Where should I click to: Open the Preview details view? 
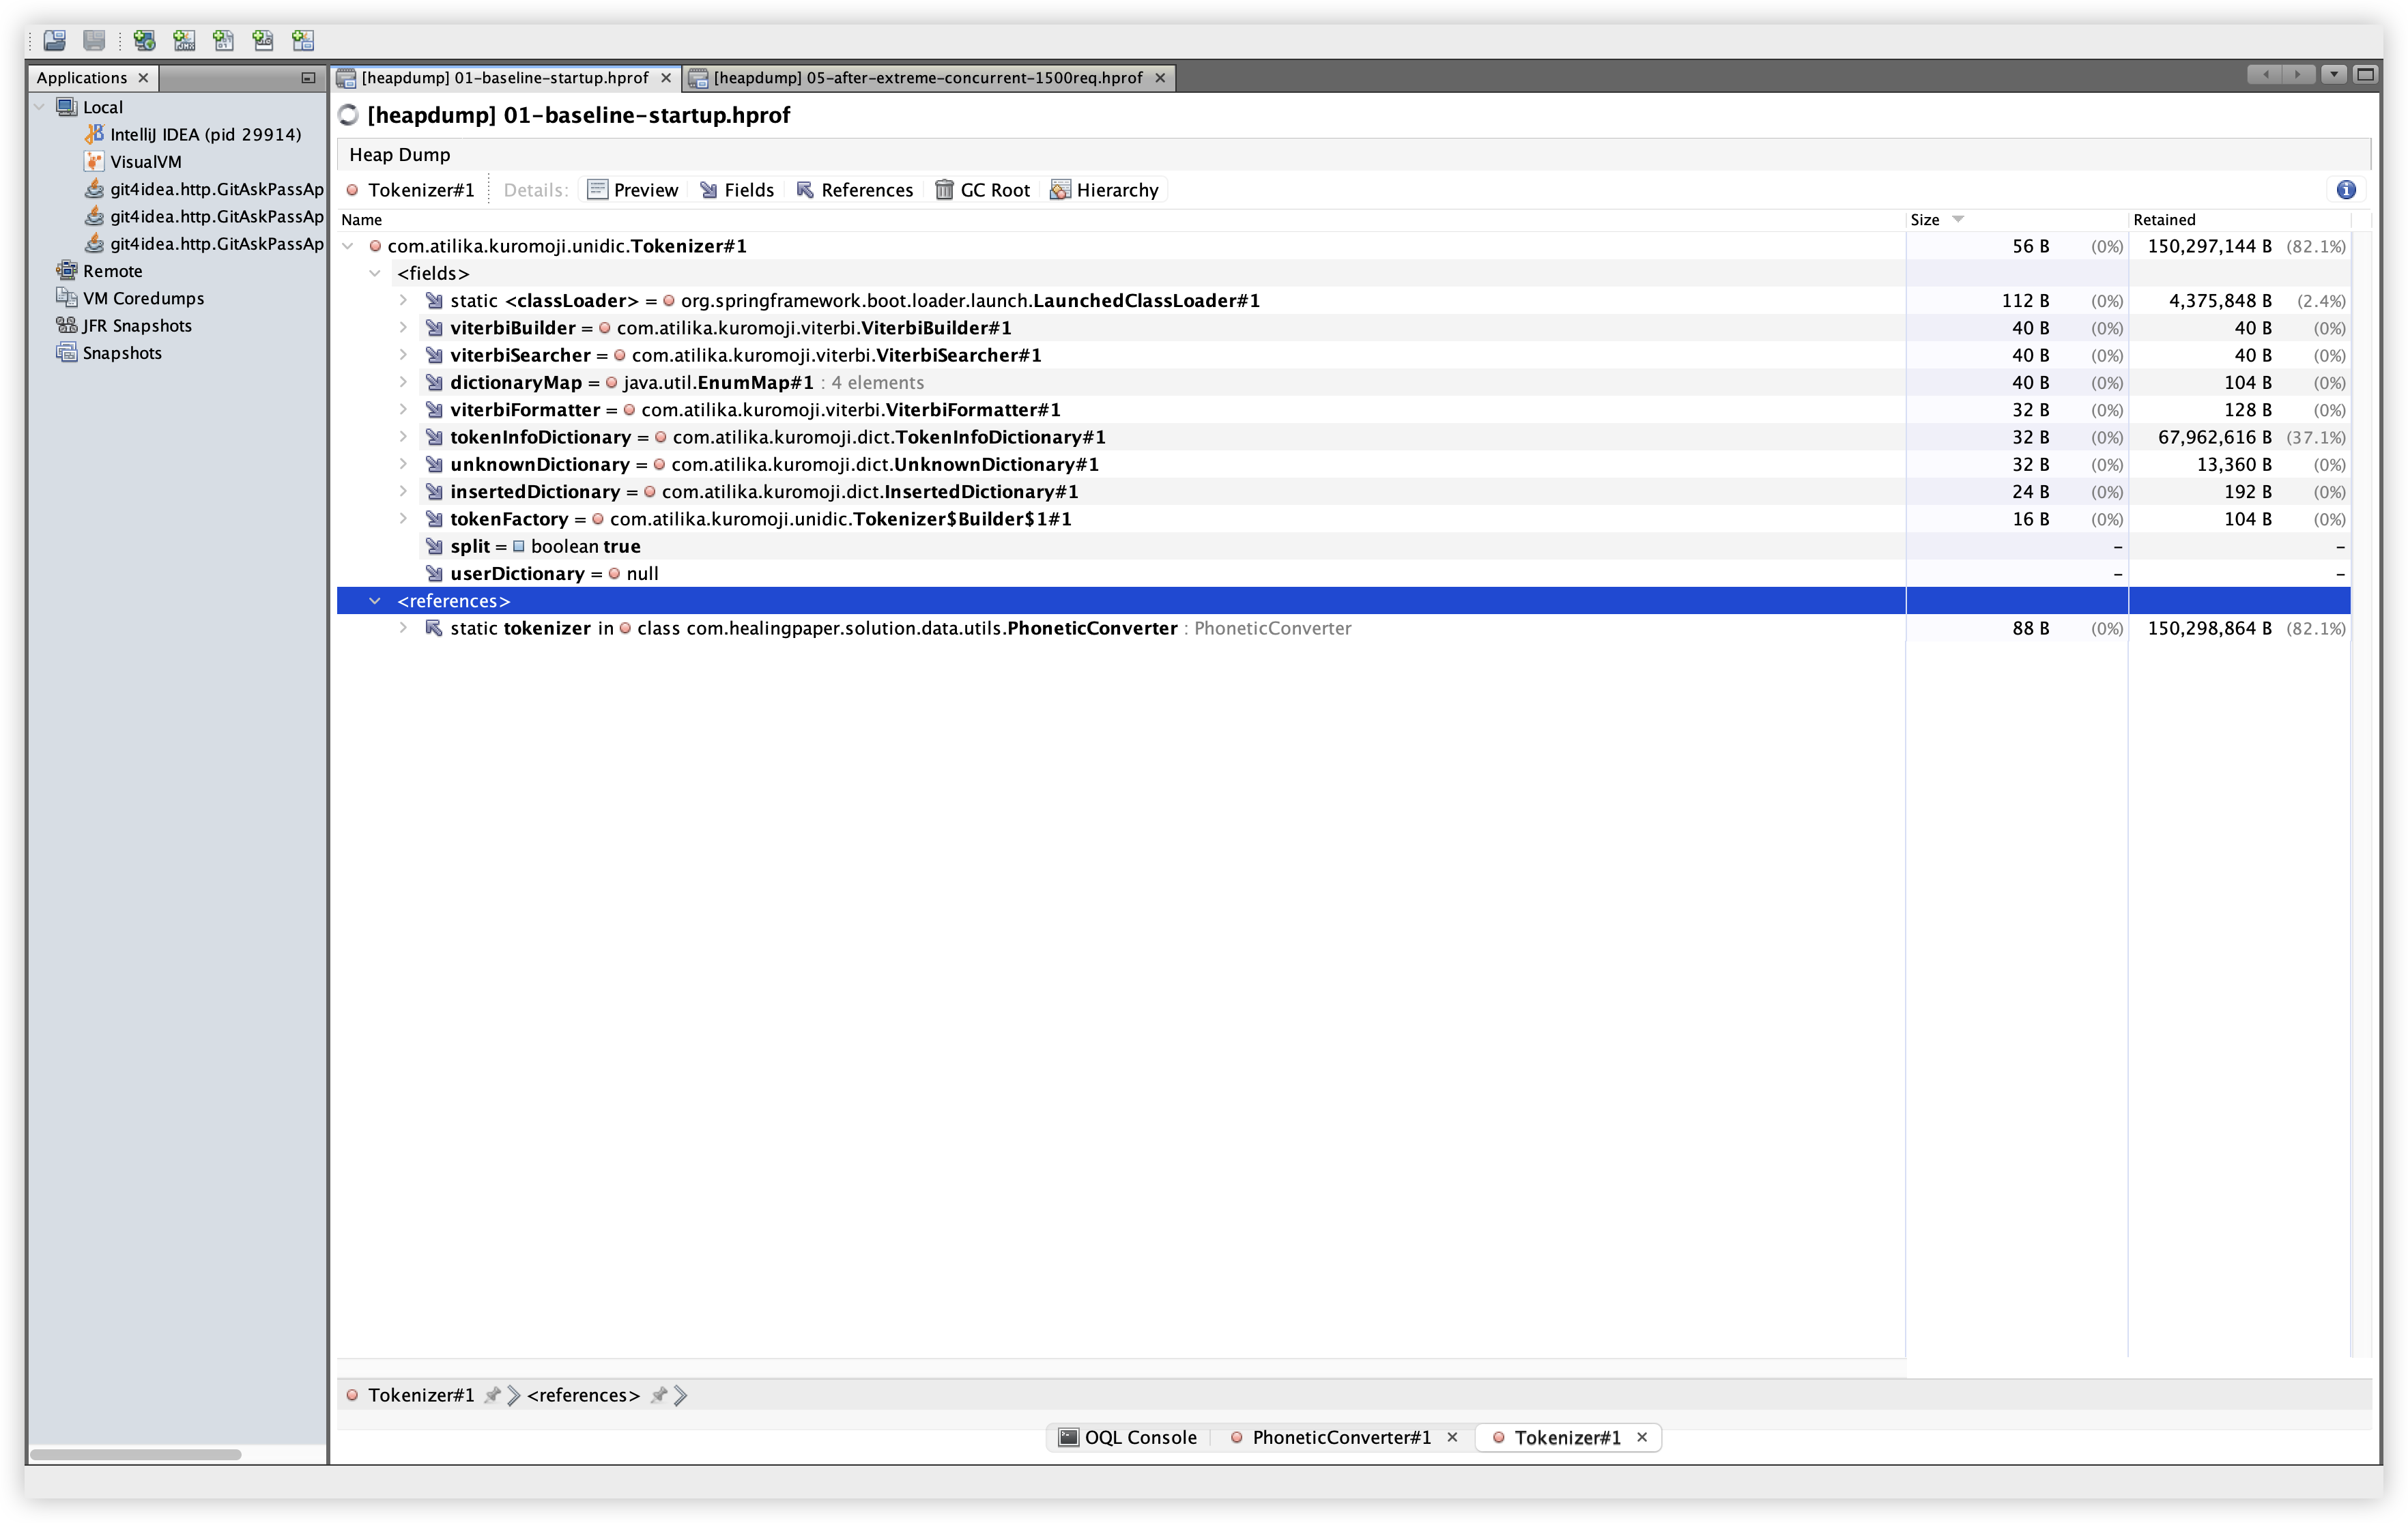click(633, 189)
